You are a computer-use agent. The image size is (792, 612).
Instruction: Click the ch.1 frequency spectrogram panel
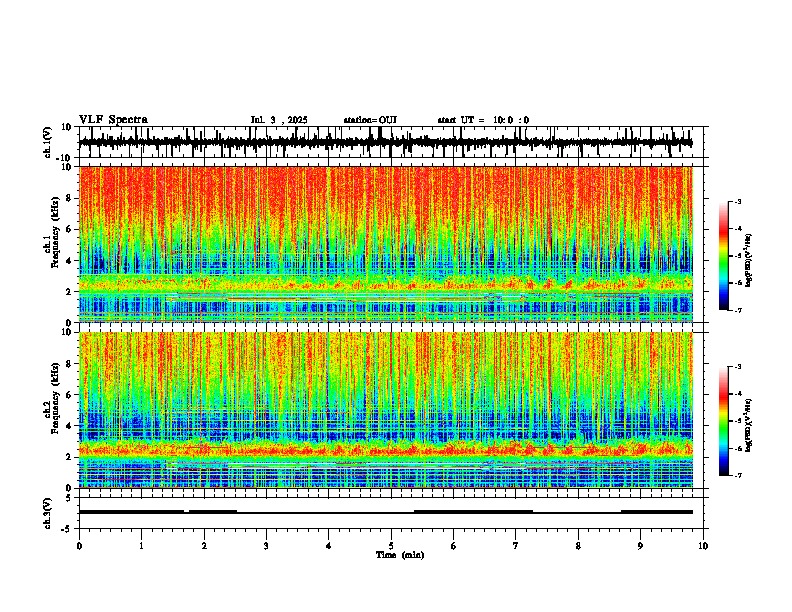point(386,244)
